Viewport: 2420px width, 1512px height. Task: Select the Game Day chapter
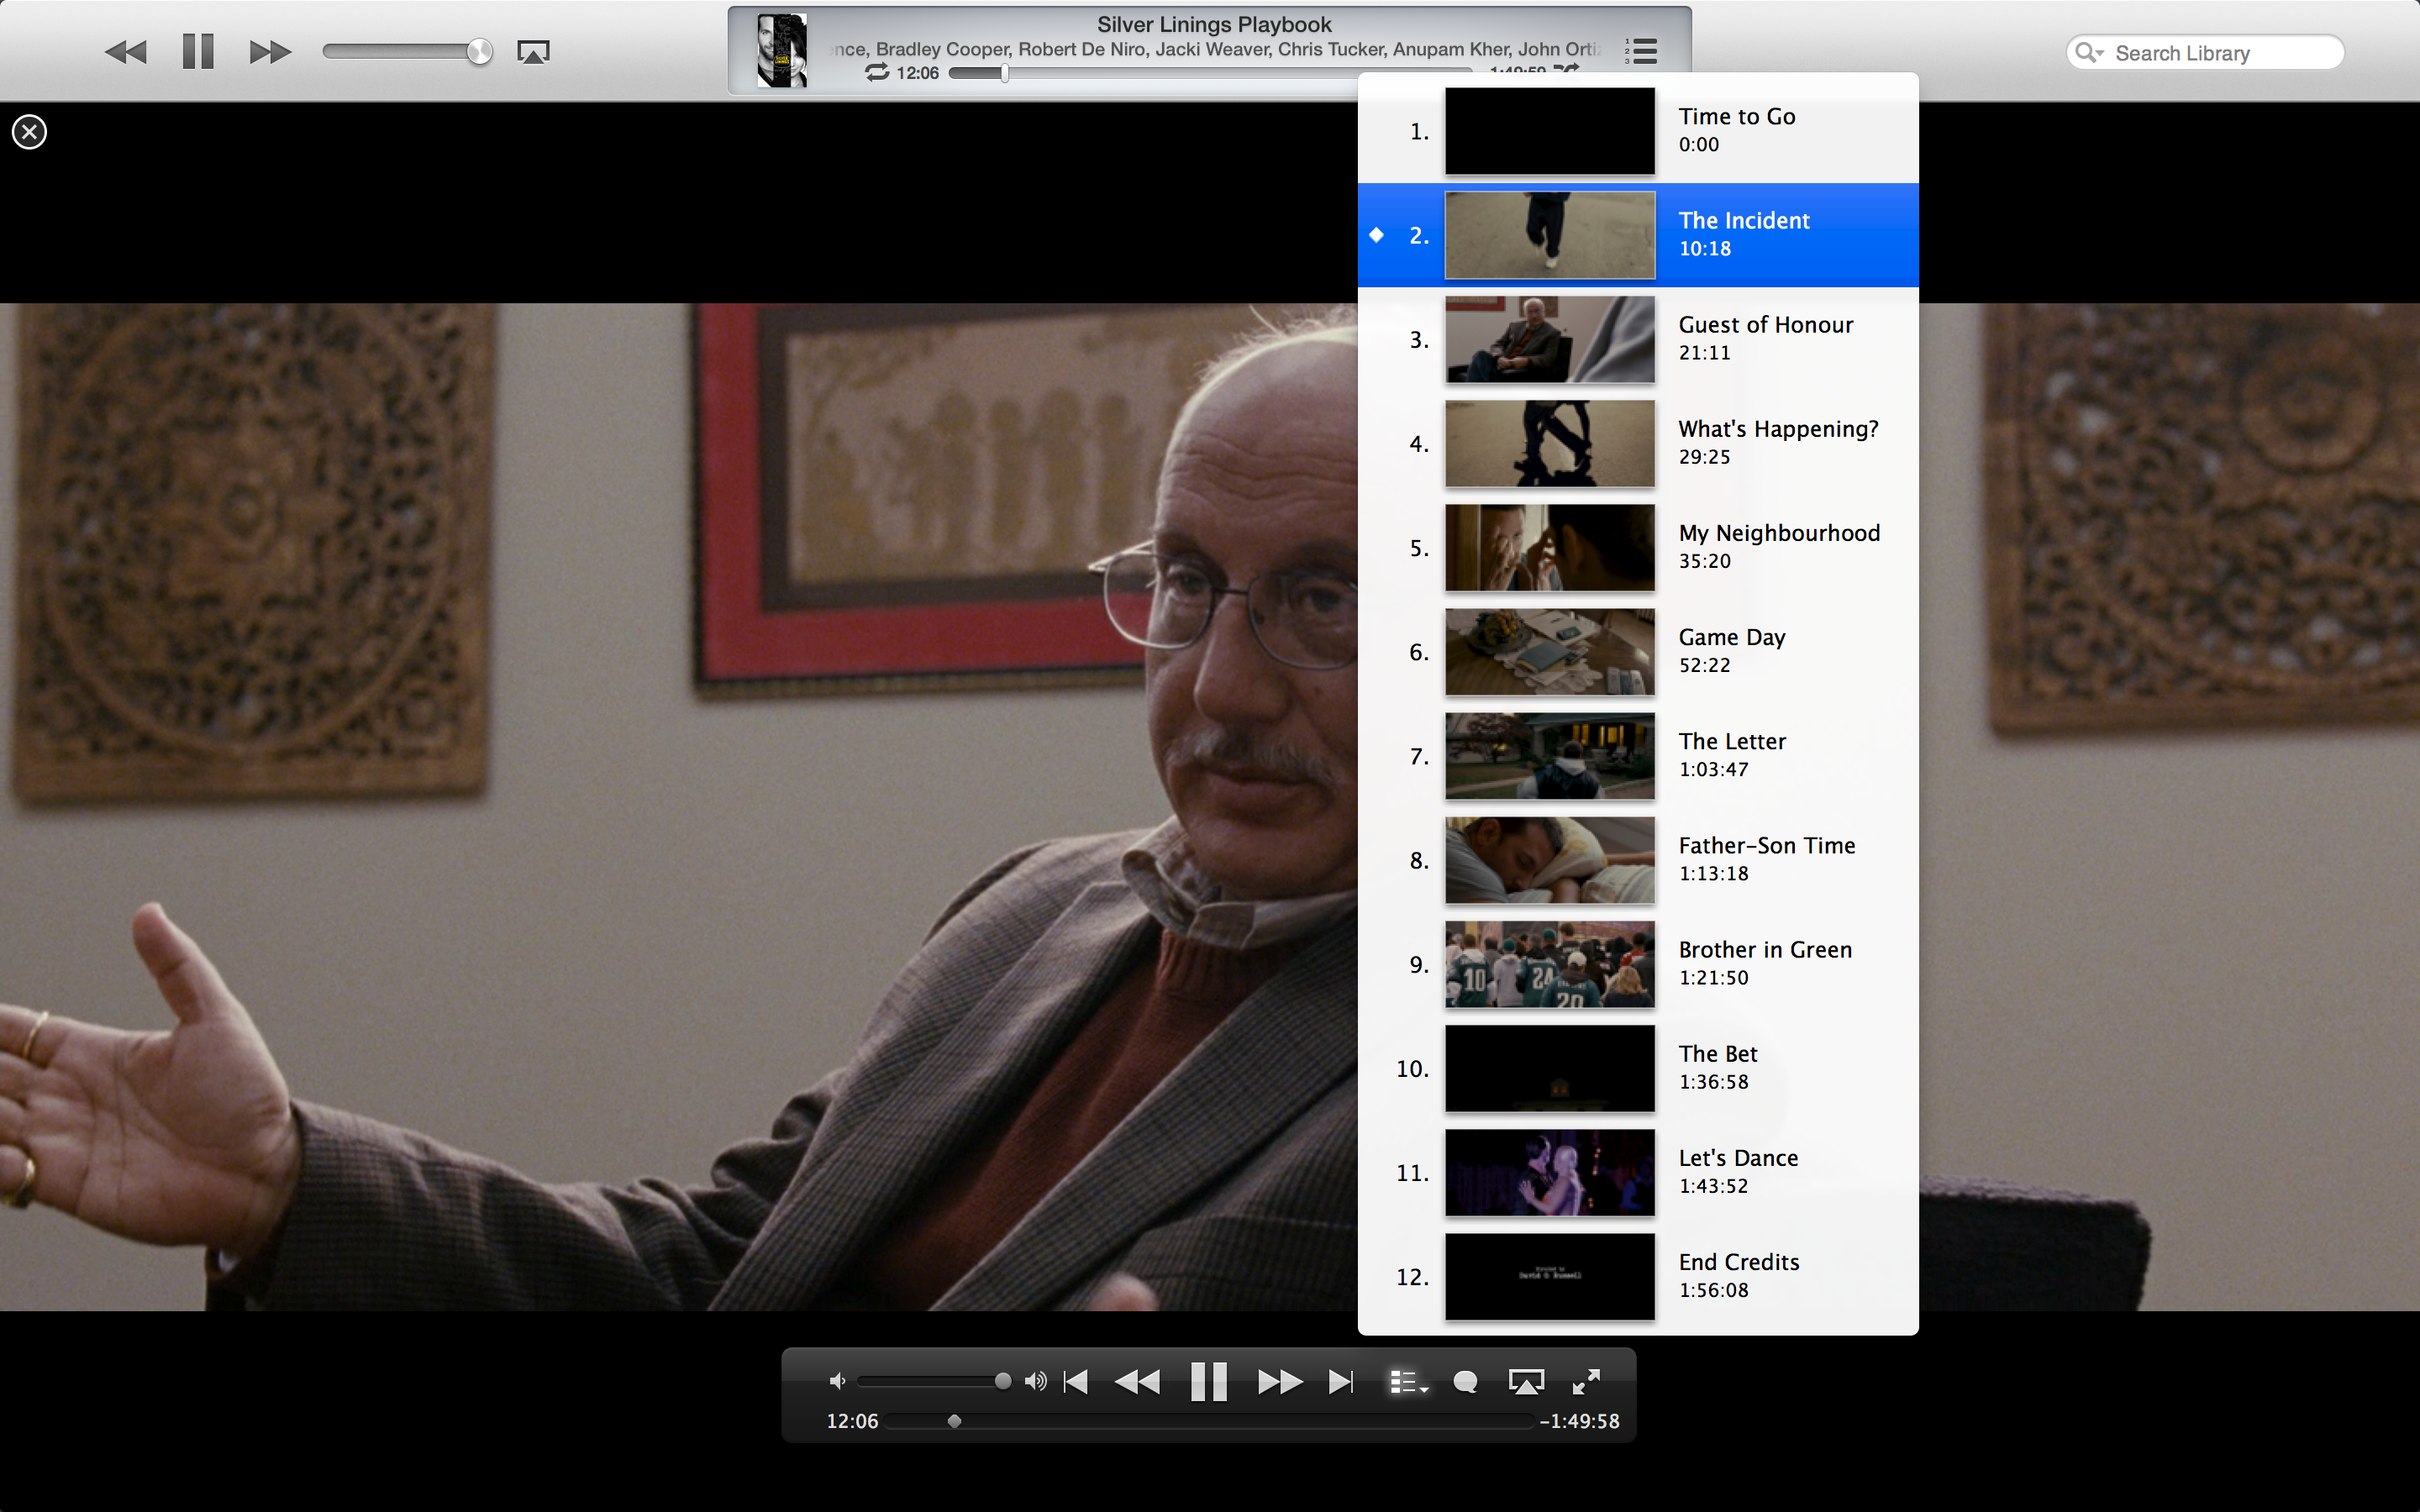1638,651
